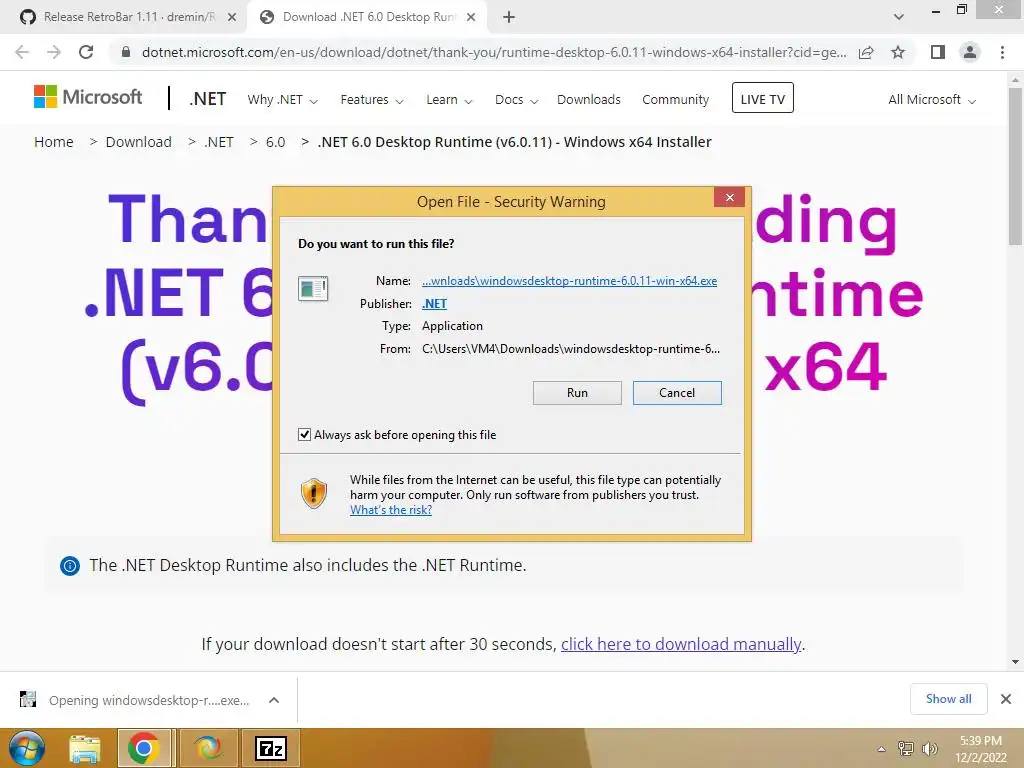The width and height of the screenshot is (1024, 768).
Task: Open Chrome three-dot menu
Action: pos(1002,52)
